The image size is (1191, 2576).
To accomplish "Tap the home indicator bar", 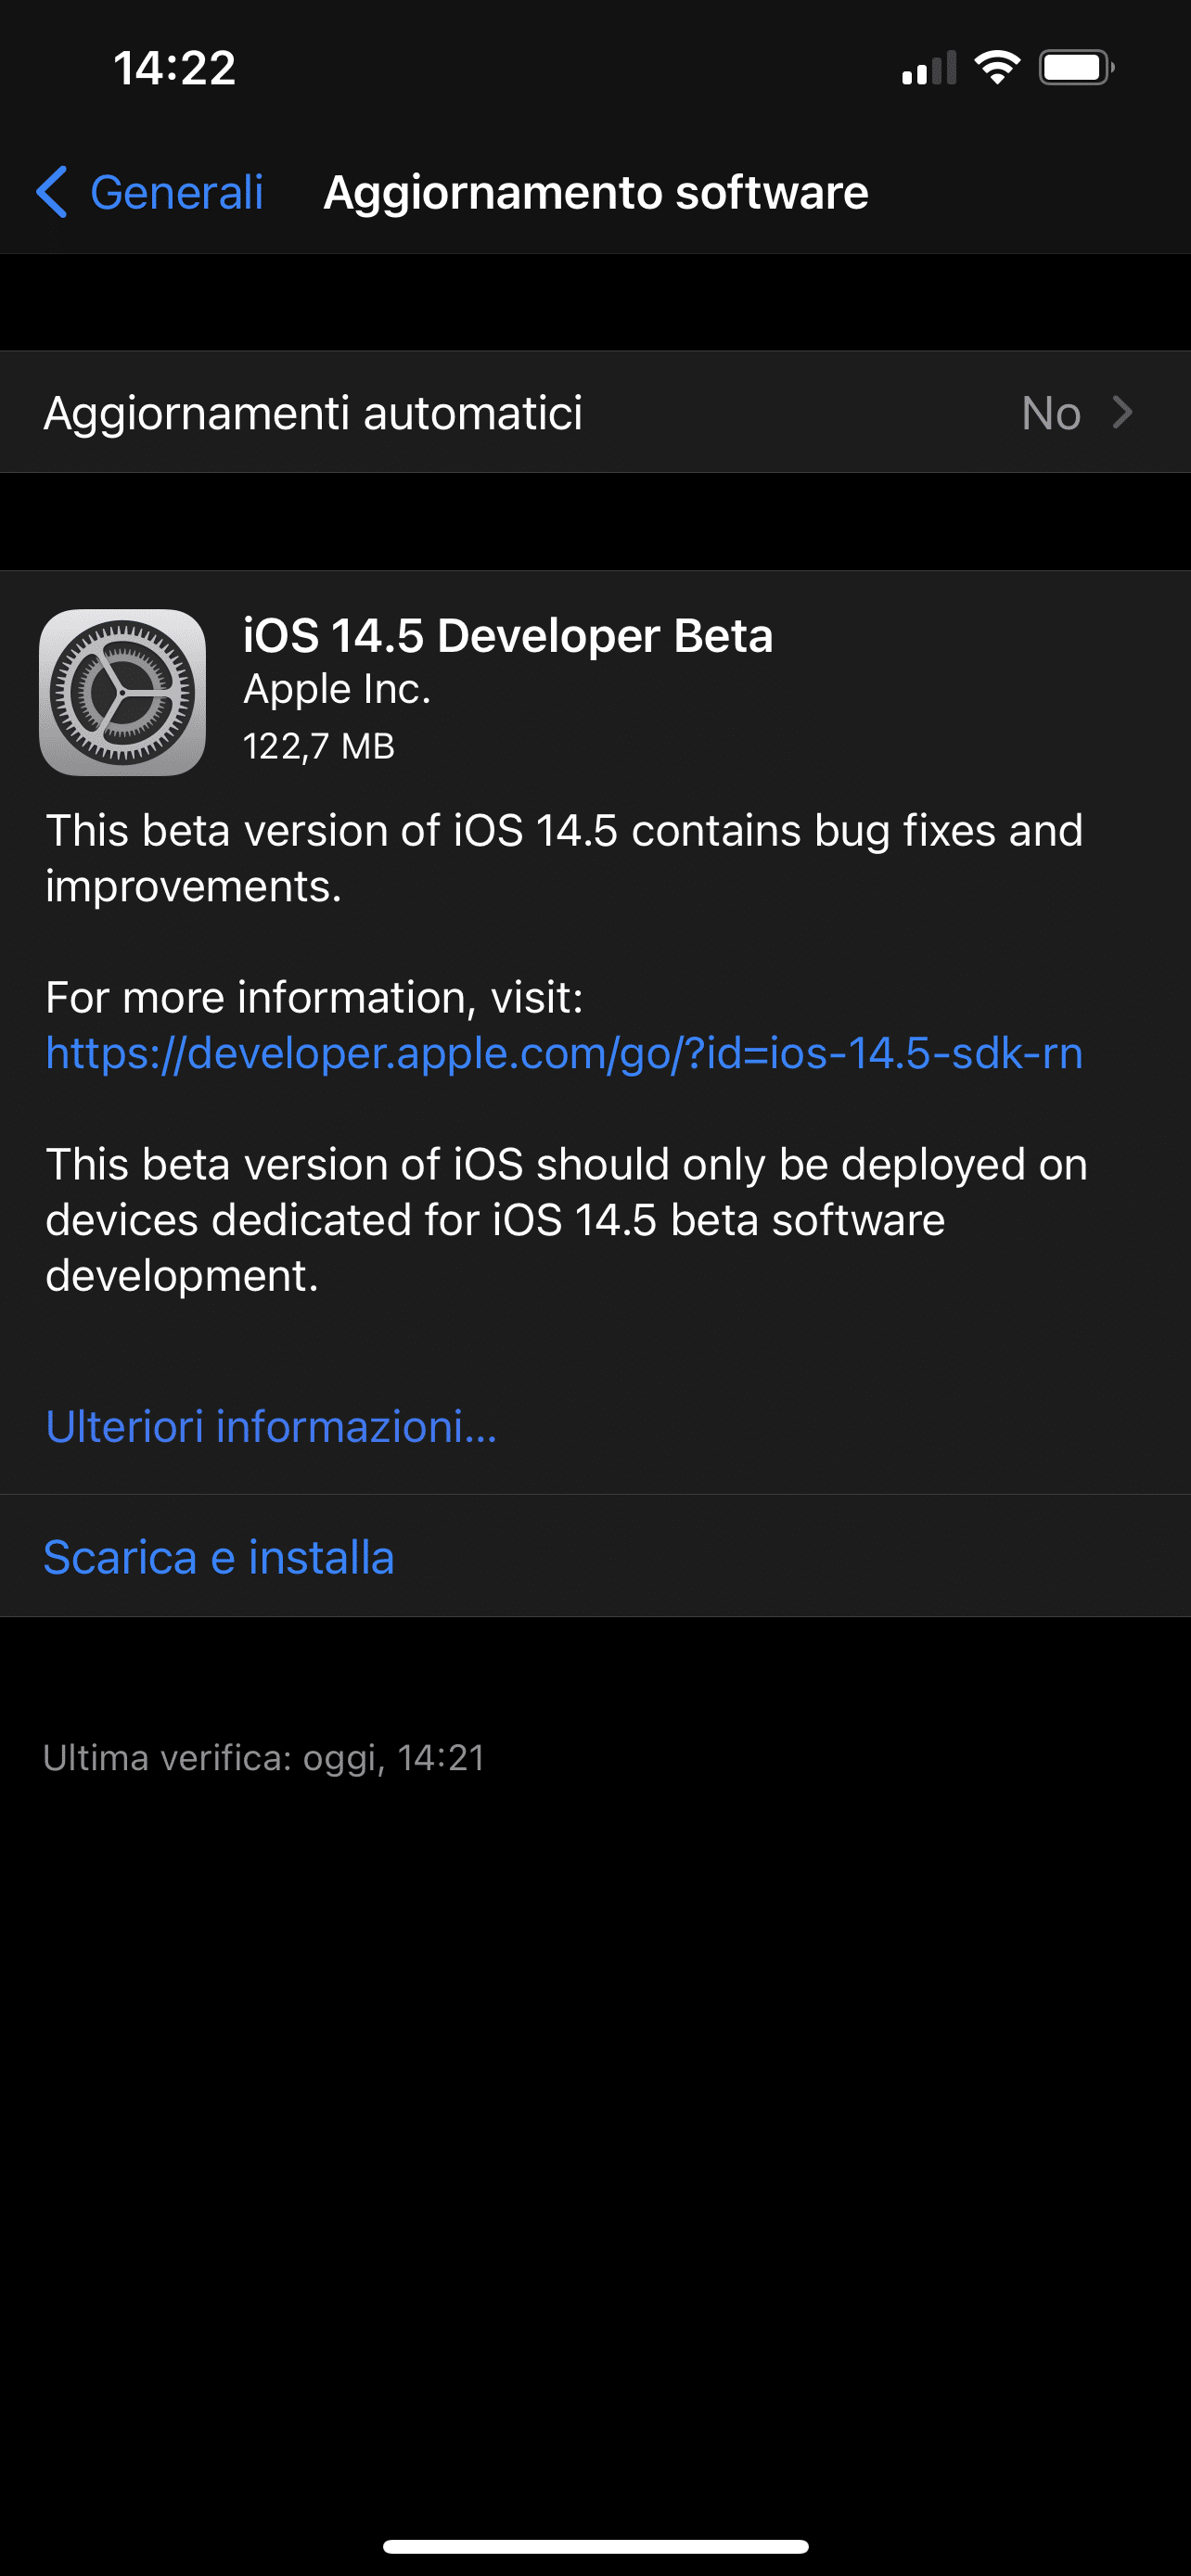I will click(x=595, y=2546).
